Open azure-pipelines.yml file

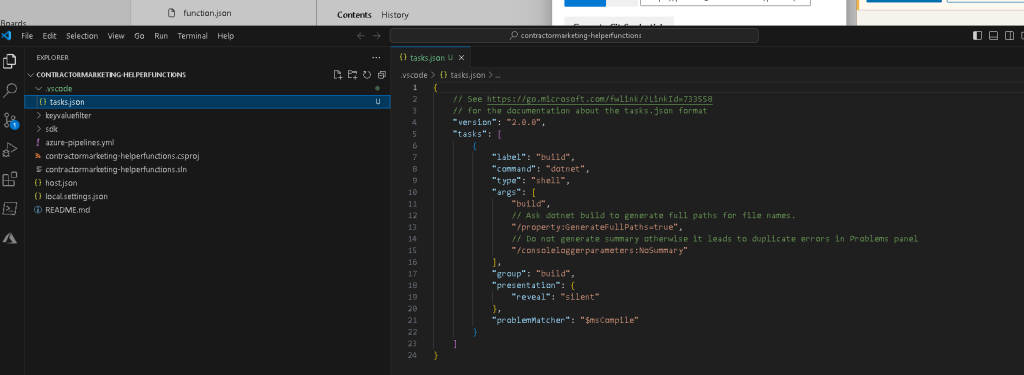207,142
